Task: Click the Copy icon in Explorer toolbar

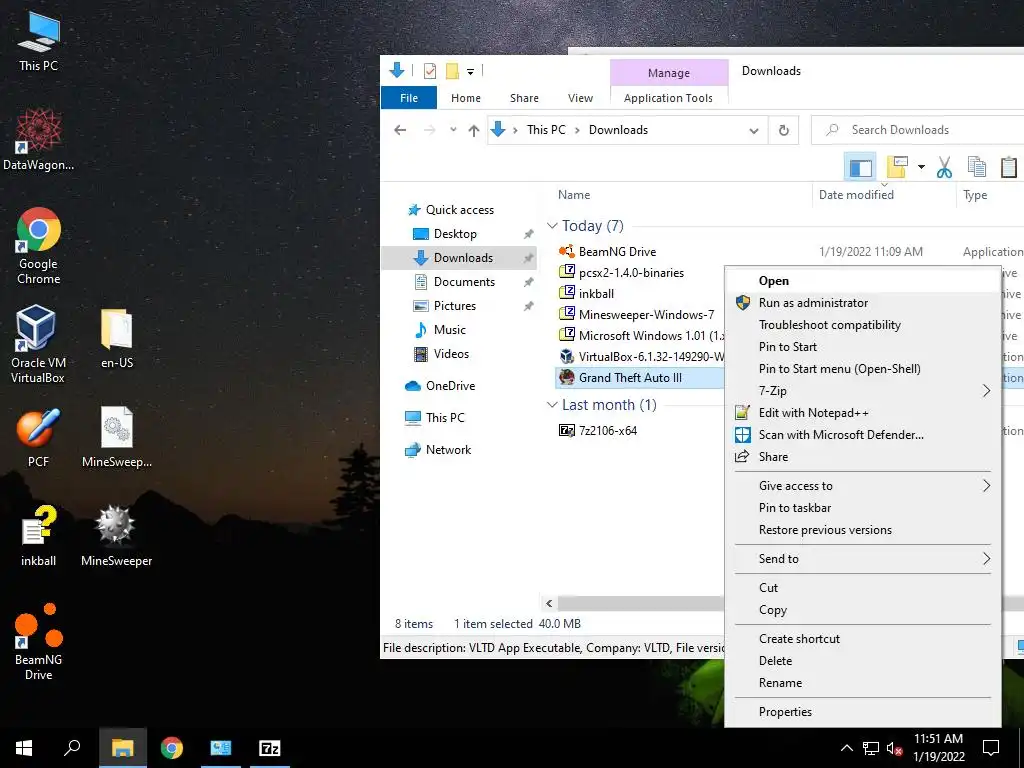Action: [976, 167]
